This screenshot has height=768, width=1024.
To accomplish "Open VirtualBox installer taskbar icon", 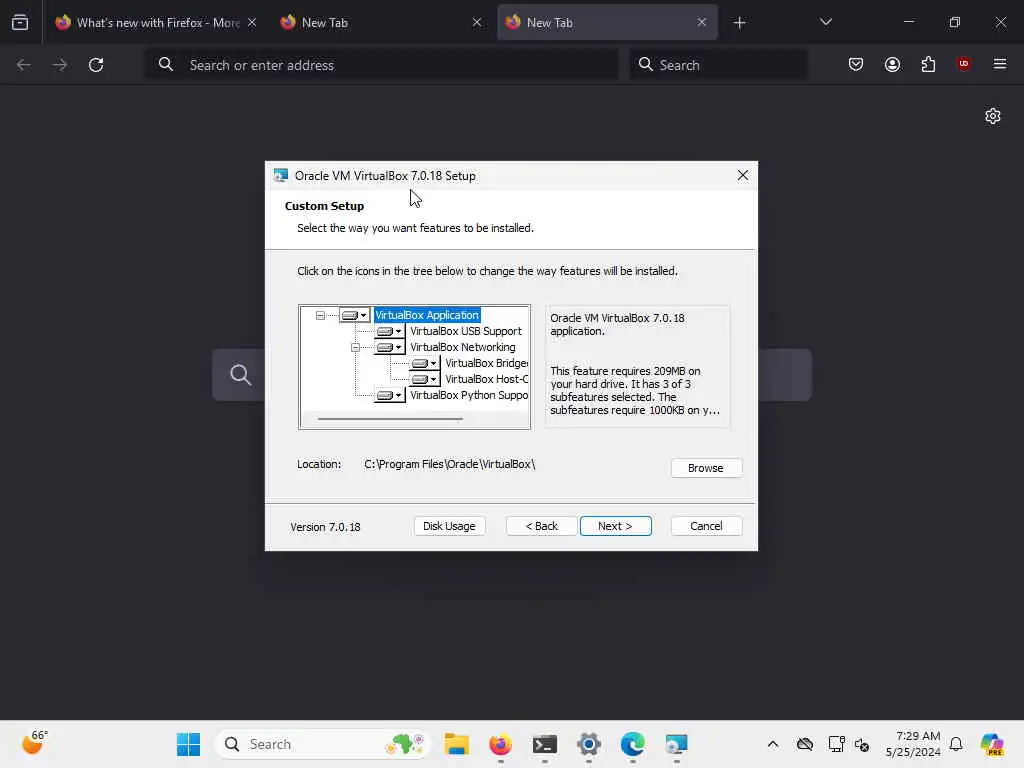I will 677,744.
